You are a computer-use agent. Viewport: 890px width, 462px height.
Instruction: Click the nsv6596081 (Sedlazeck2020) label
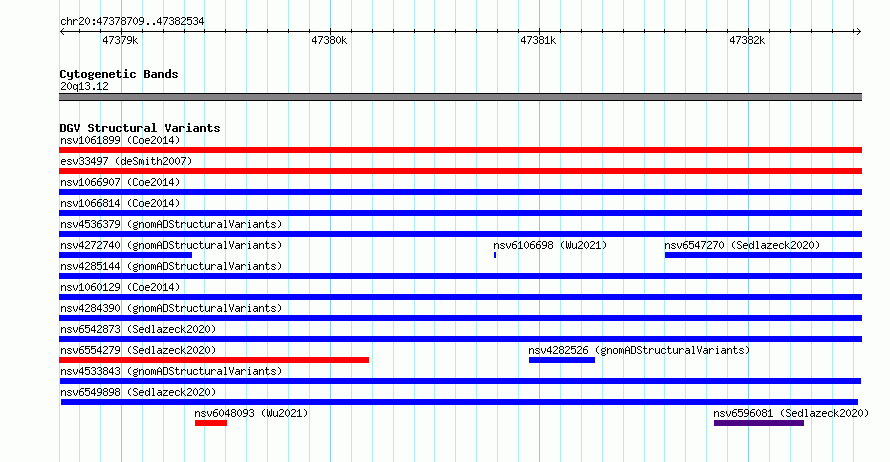click(x=791, y=413)
